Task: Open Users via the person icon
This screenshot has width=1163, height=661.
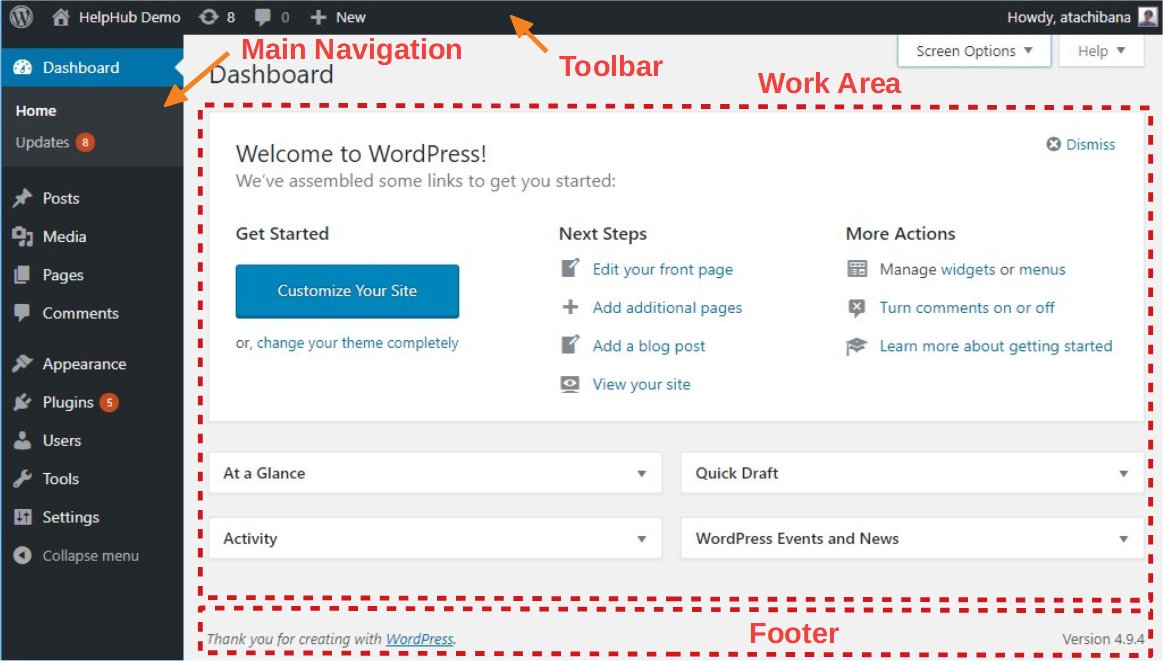Action: point(22,440)
